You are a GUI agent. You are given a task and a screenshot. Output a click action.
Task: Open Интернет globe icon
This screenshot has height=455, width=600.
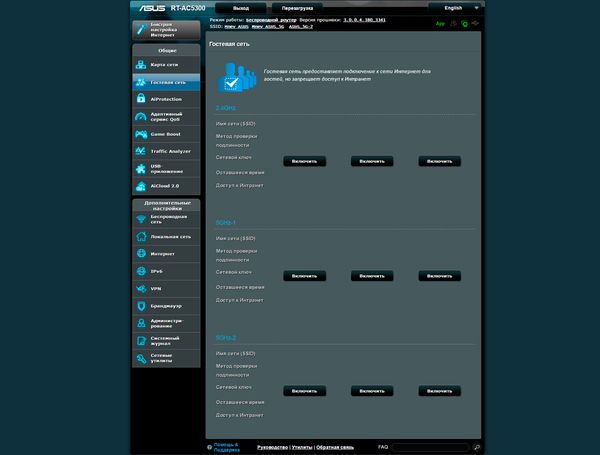pos(141,253)
